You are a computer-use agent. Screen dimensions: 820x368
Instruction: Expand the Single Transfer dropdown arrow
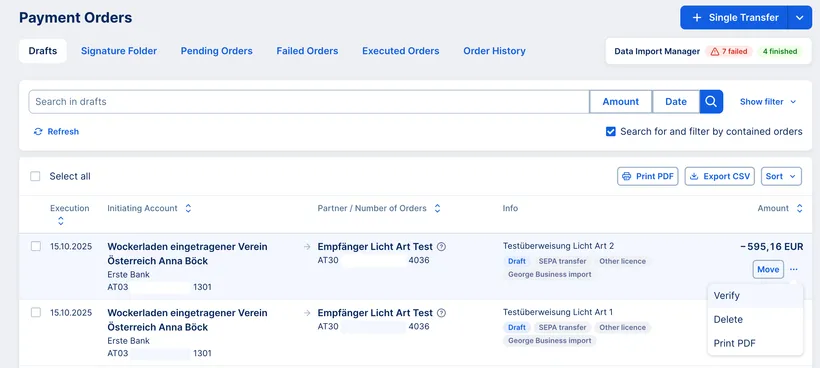click(800, 18)
